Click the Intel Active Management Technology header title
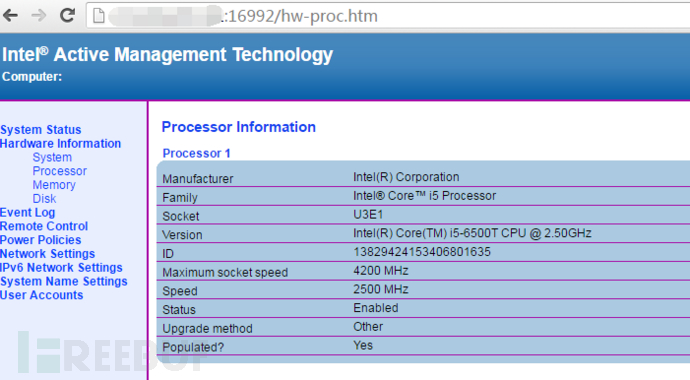Viewport: 690px width, 380px height. [167, 55]
